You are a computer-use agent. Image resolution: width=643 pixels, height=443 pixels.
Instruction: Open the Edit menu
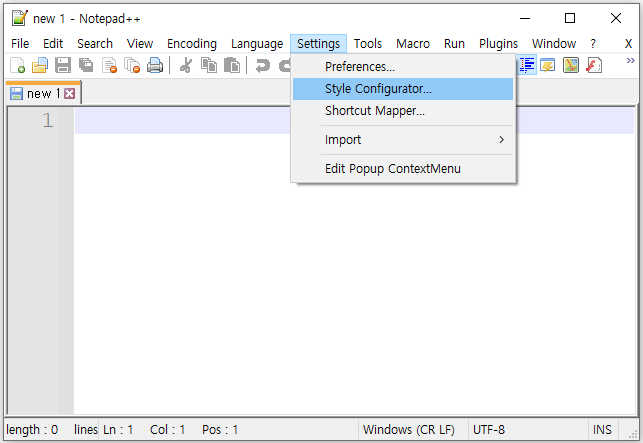coord(53,43)
